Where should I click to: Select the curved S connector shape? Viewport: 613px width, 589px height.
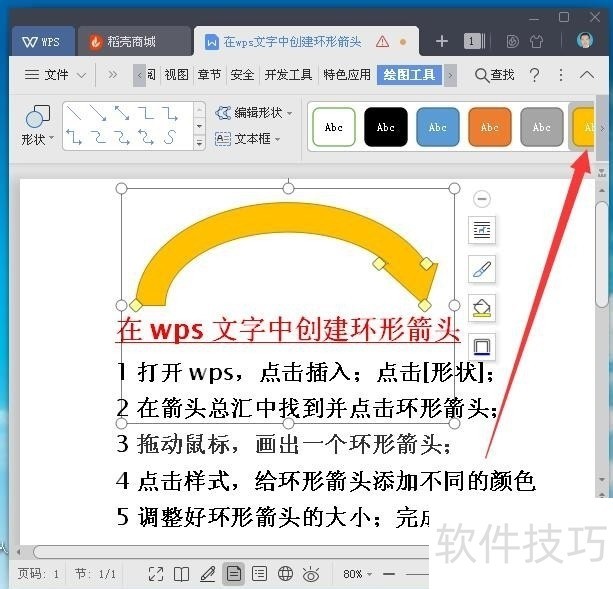point(170,137)
